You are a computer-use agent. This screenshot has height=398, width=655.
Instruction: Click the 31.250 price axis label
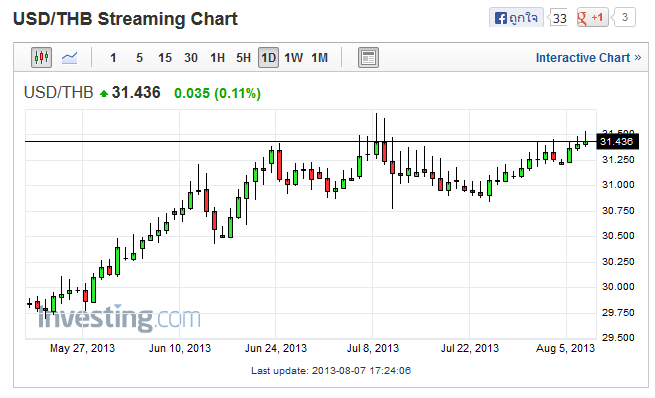point(618,160)
